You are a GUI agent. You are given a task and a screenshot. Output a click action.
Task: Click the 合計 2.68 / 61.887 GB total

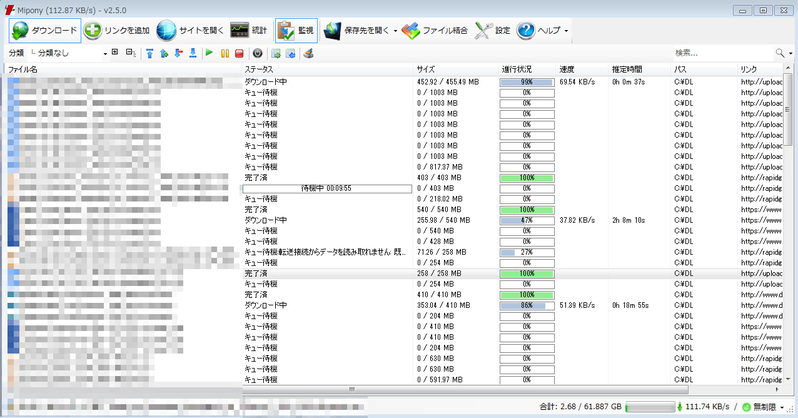[580, 407]
